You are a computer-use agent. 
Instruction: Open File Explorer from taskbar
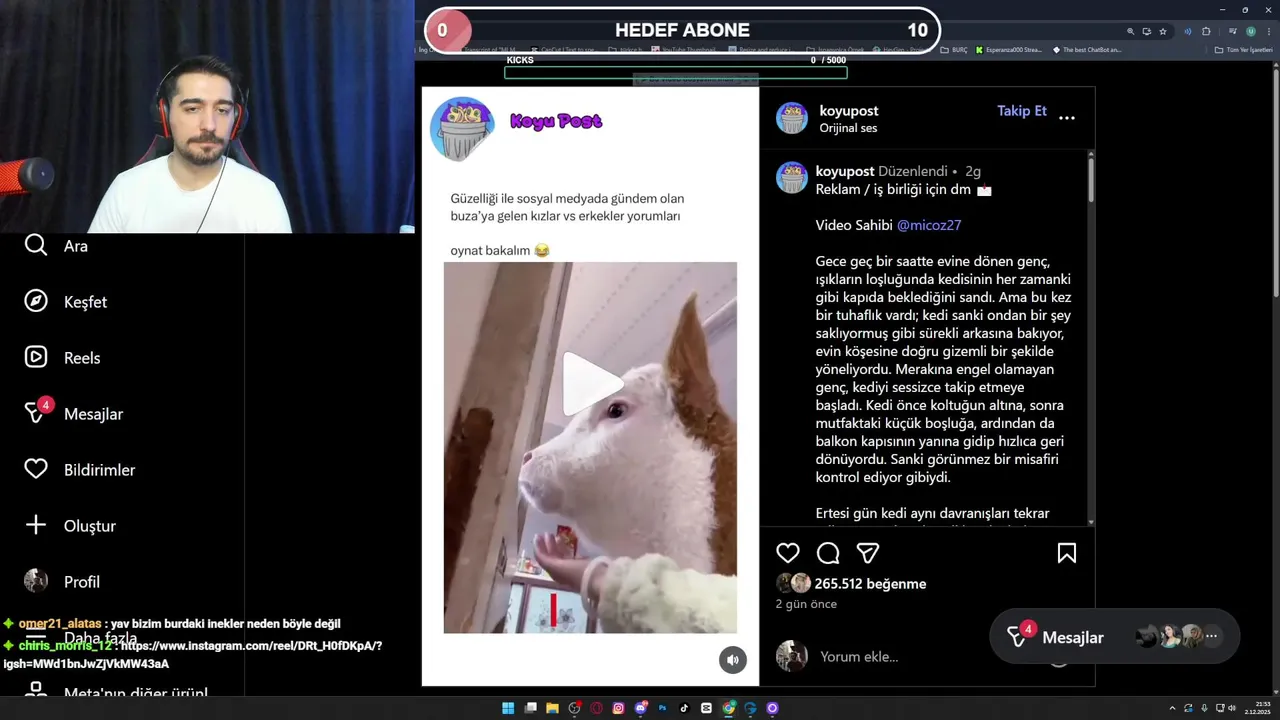point(552,708)
